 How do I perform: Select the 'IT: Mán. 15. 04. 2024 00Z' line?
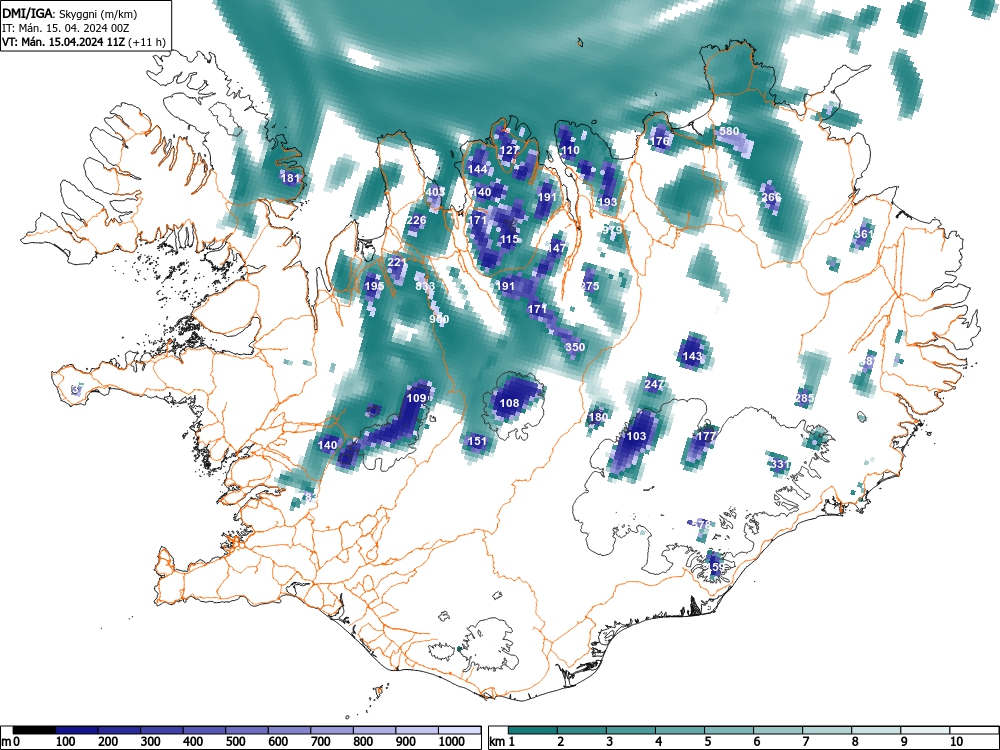67,28
